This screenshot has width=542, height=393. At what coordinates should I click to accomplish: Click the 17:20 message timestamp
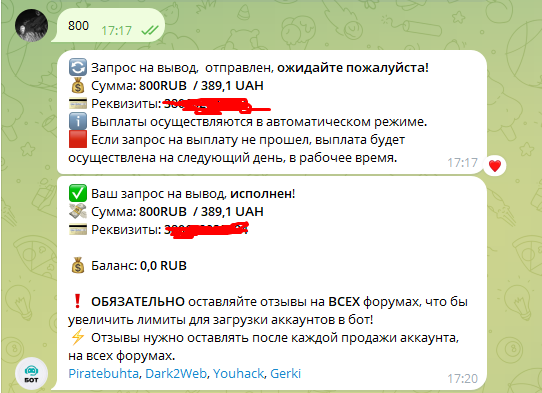[x=462, y=378]
